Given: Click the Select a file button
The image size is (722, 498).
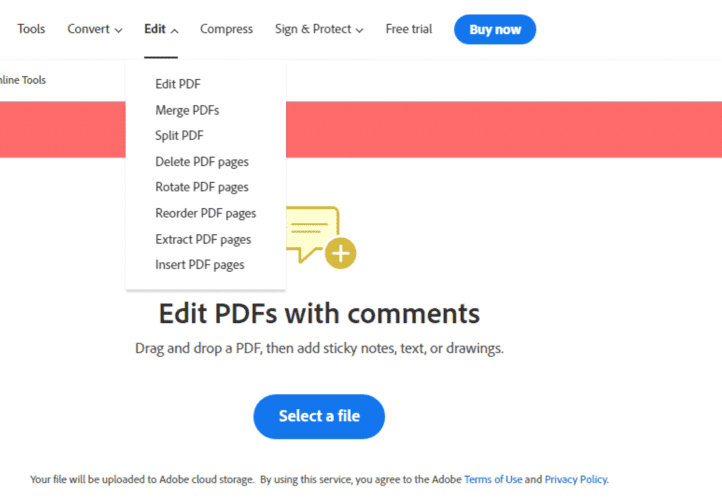Looking at the screenshot, I should click(319, 417).
